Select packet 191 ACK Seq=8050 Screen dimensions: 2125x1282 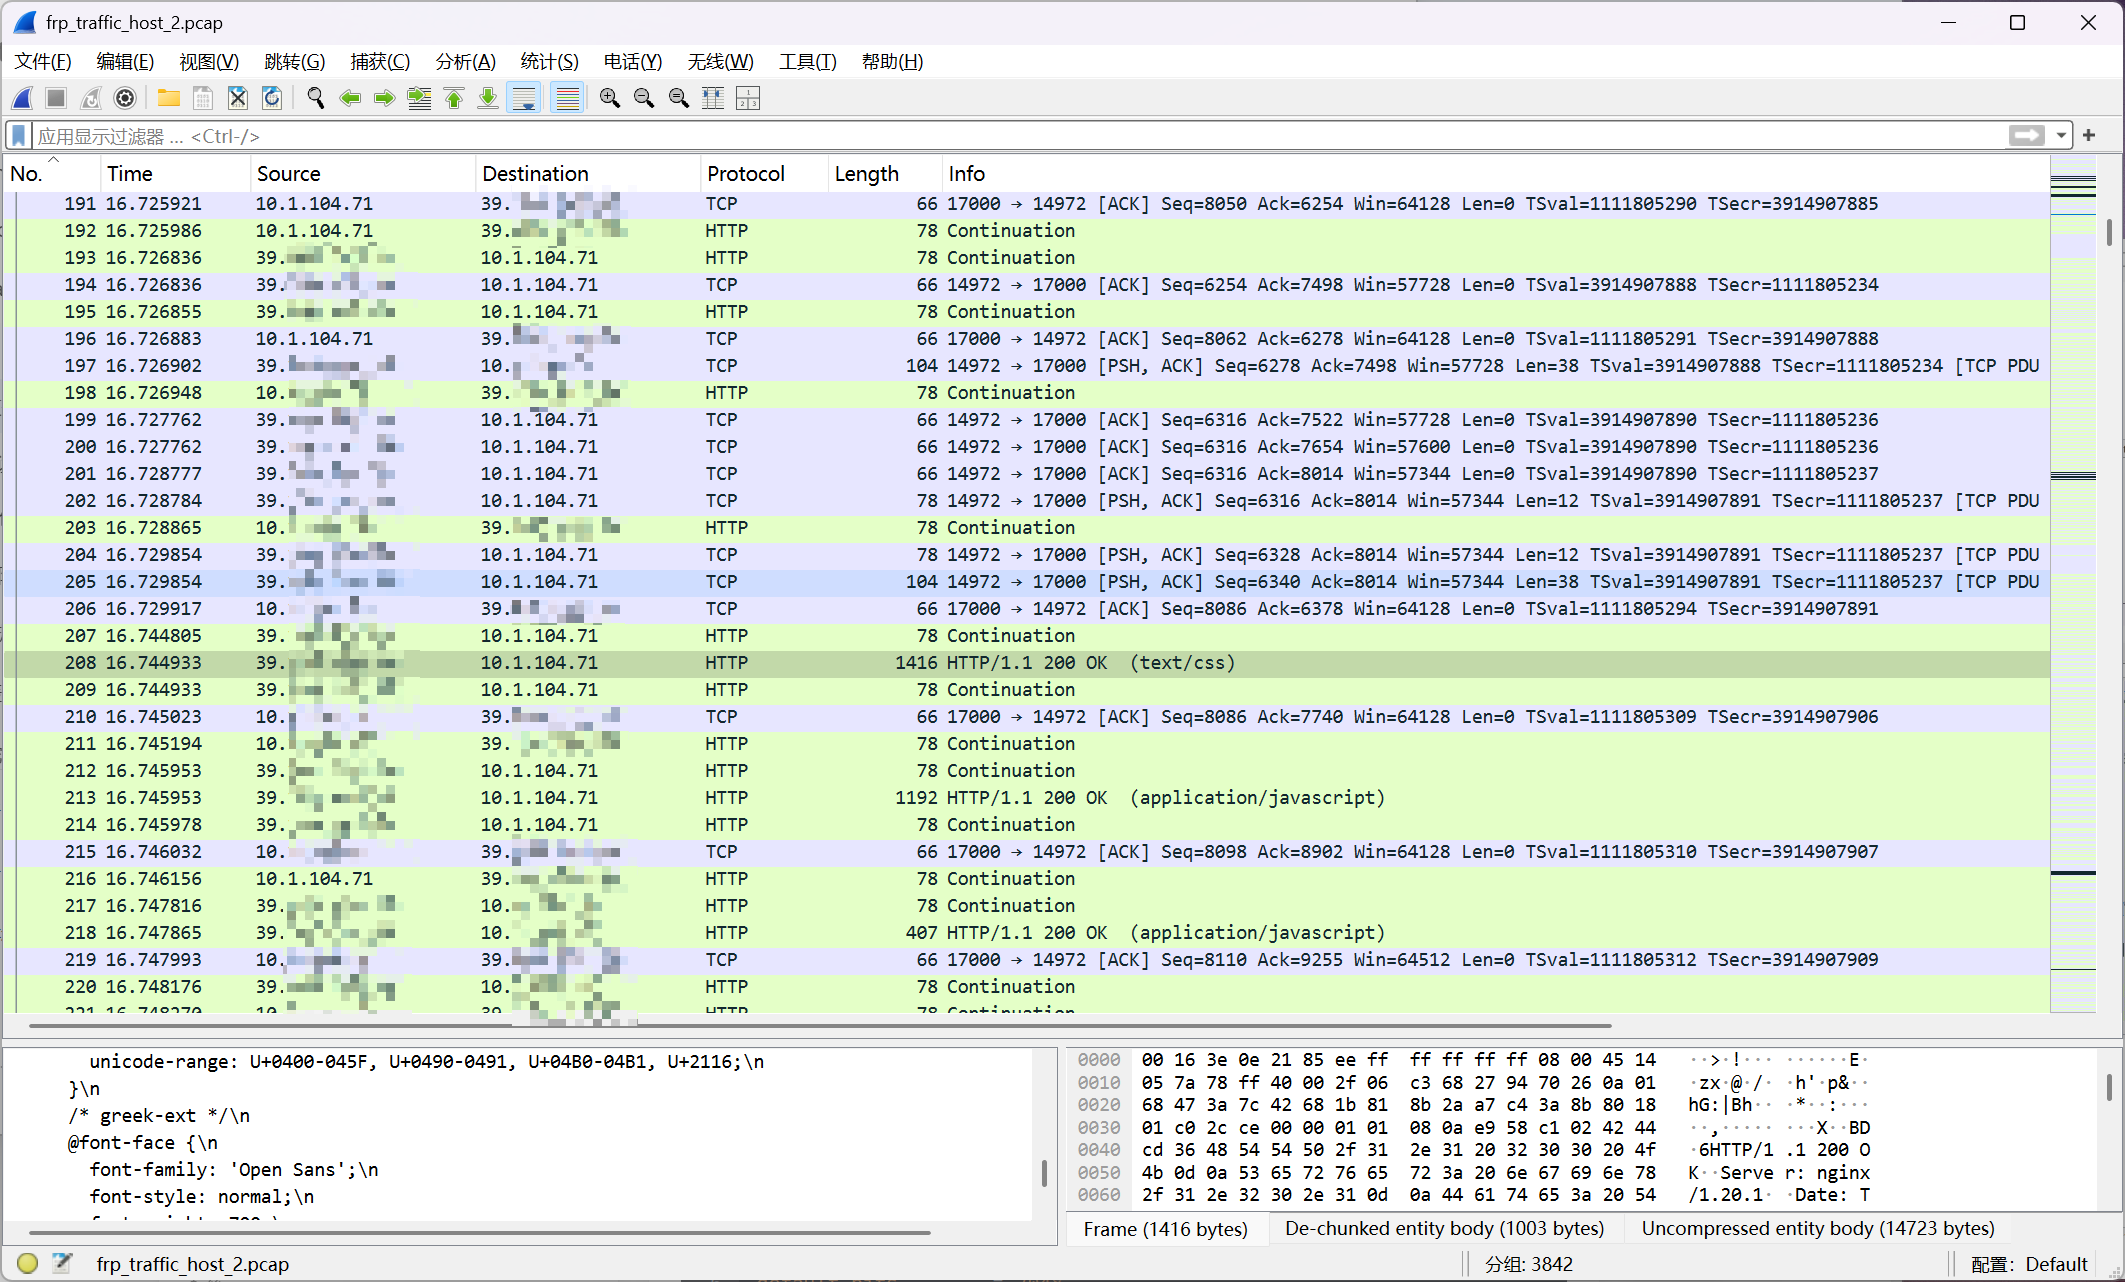coord(1027,204)
